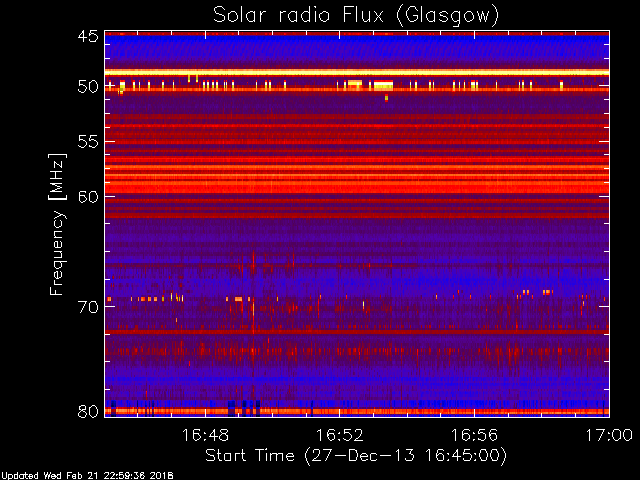The width and height of the screenshot is (640, 480).
Task: Select the 'Frequency [MHz]' axis label
Action: point(57,224)
